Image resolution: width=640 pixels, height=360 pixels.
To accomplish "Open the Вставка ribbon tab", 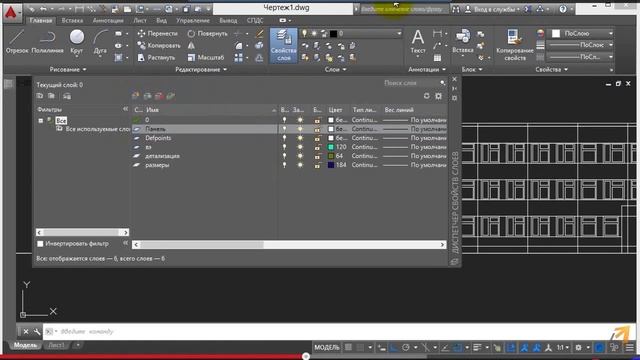I will tap(72, 20).
